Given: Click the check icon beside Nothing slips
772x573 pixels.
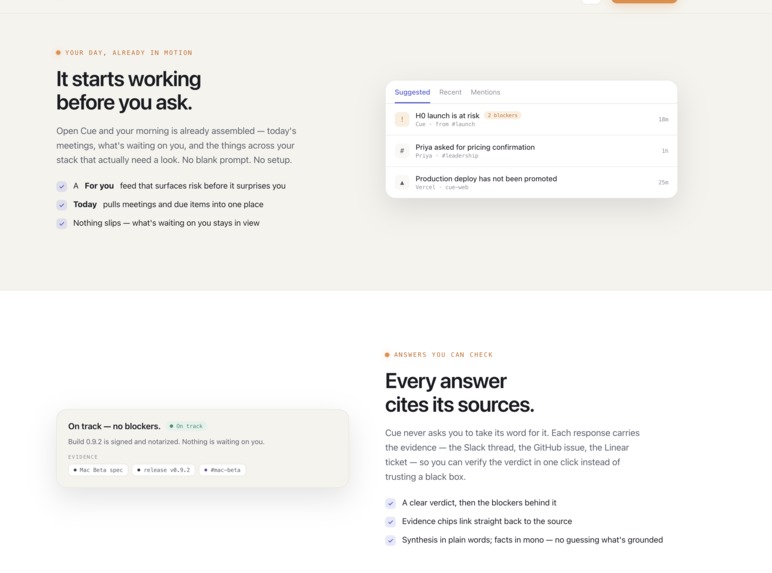Looking at the screenshot, I should tap(62, 223).
